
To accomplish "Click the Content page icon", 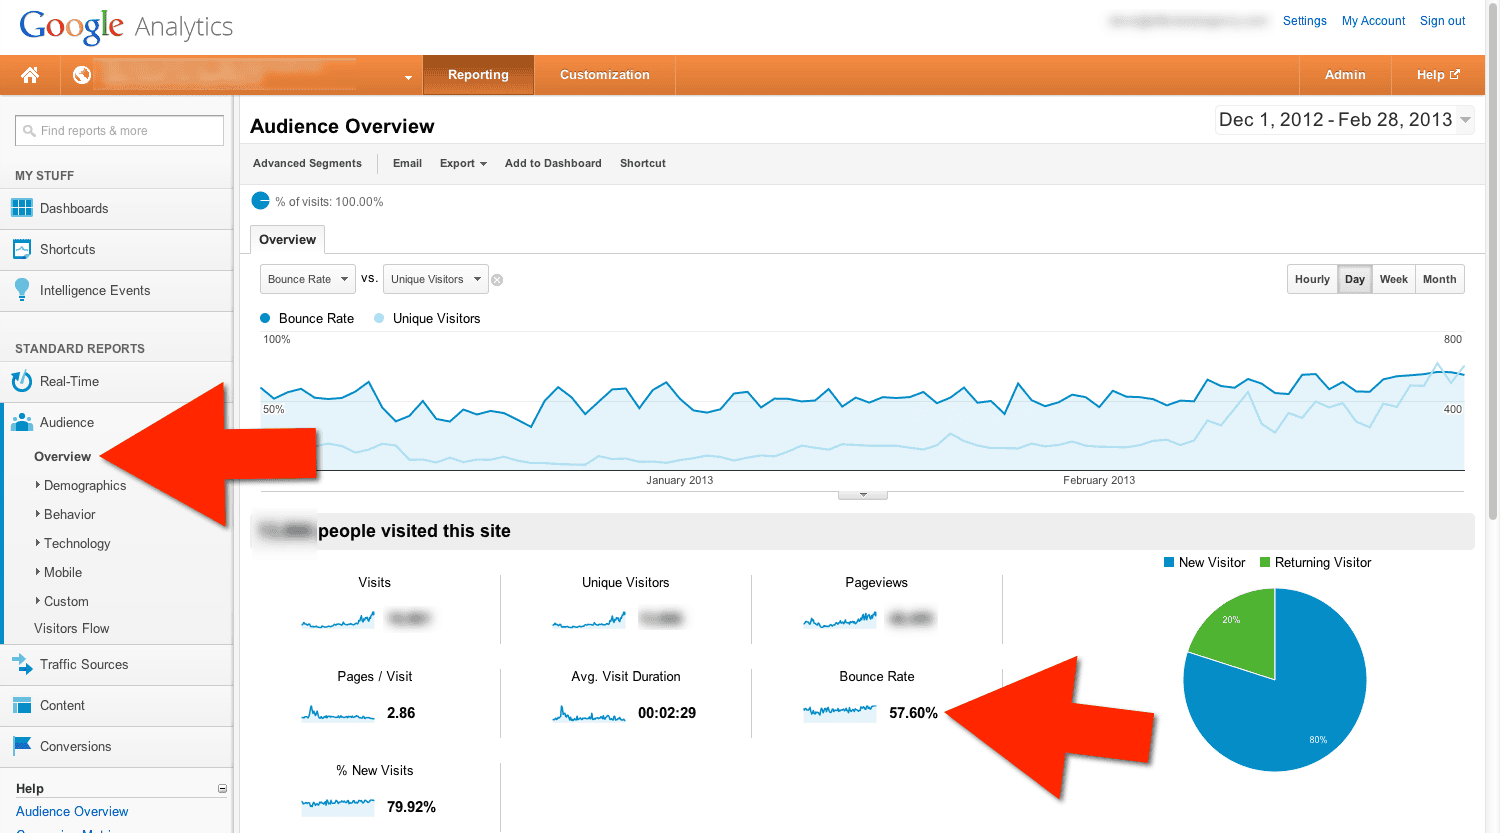I will pos(22,705).
